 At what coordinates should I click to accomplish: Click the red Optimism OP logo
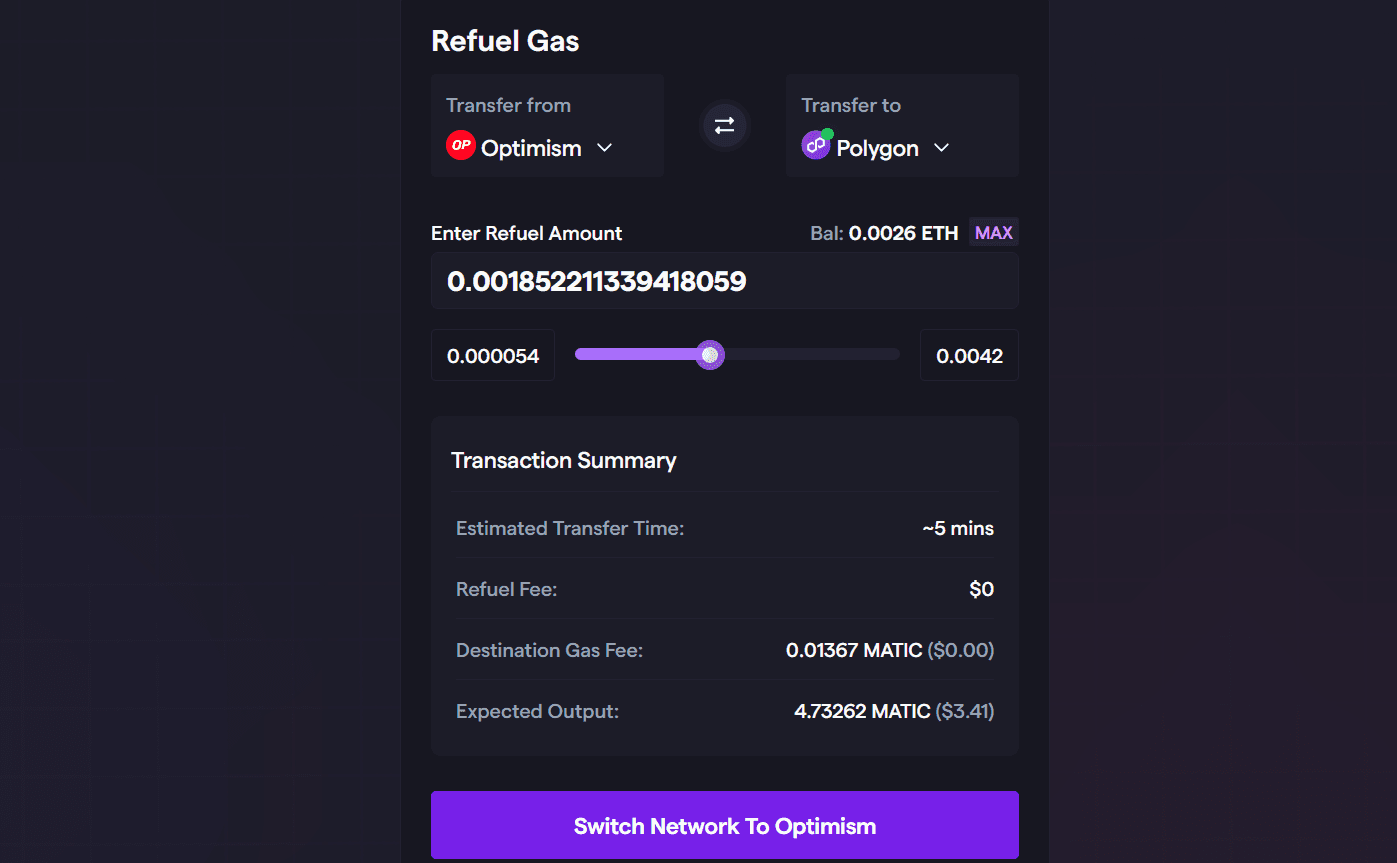tap(460, 146)
